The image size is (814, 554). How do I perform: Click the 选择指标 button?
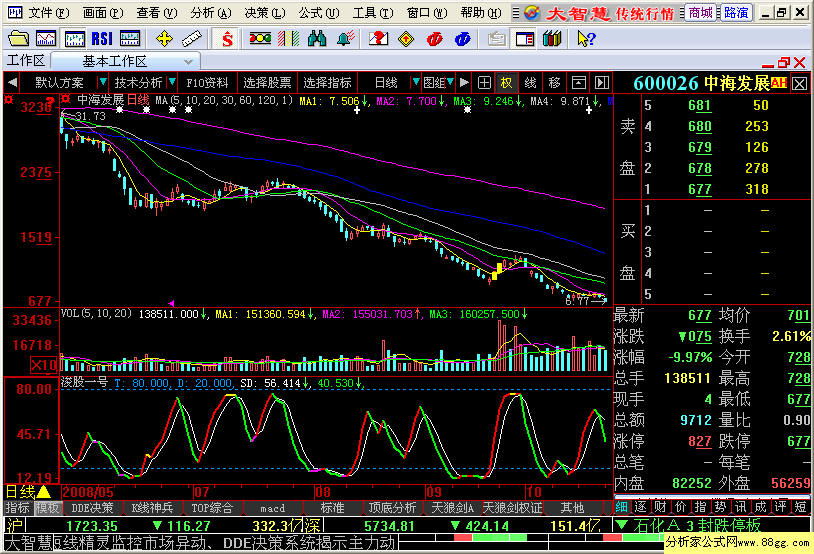tap(328, 83)
